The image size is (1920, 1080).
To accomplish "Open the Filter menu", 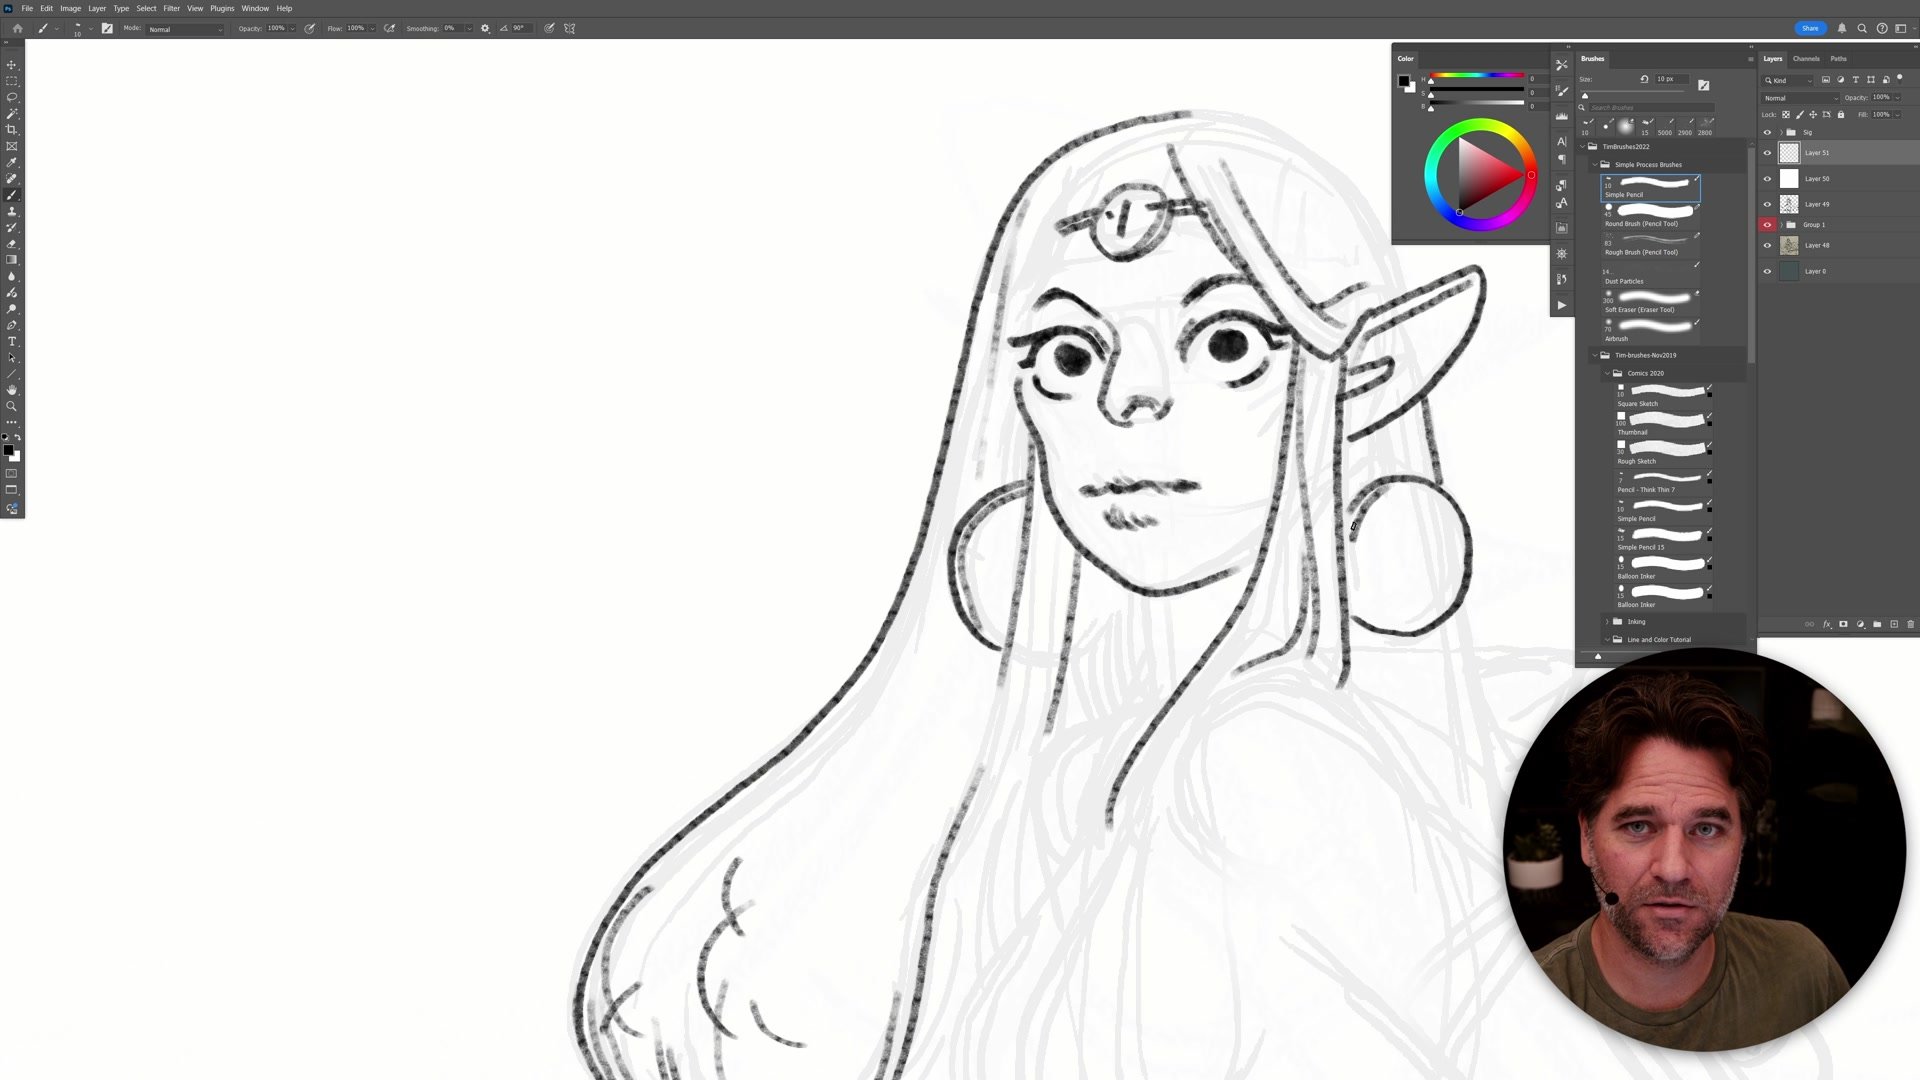I will (x=171, y=8).
